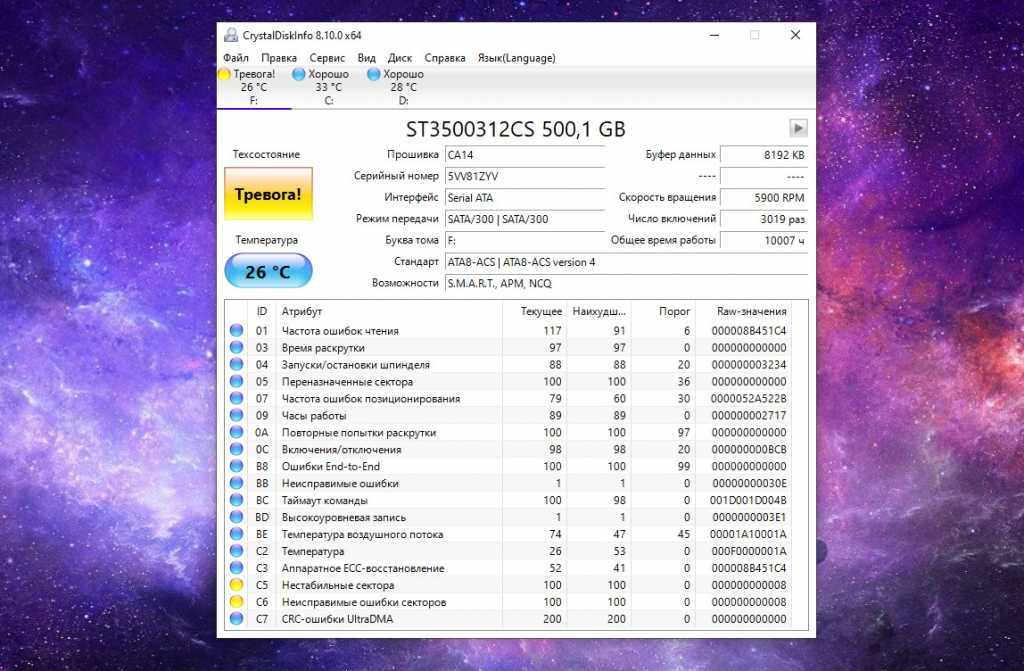Click the next disk arrow button
This screenshot has height=671, width=1024.
pyautogui.click(x=798, y=128)
